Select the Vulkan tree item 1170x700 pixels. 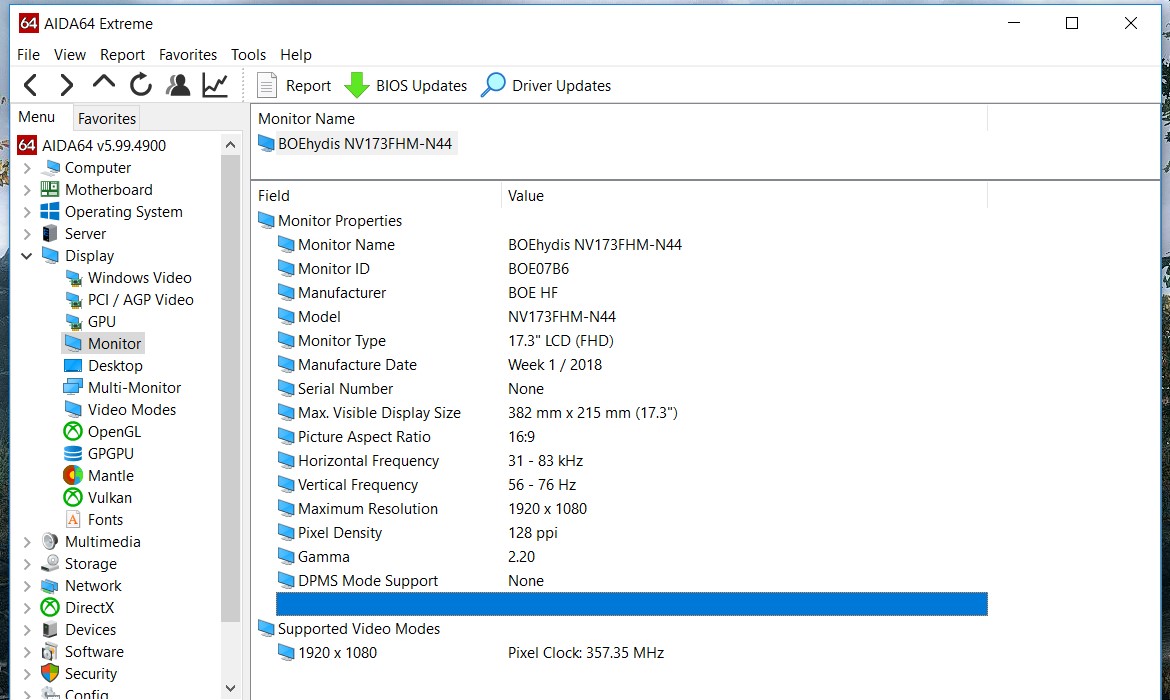click(x=109, y=498)
